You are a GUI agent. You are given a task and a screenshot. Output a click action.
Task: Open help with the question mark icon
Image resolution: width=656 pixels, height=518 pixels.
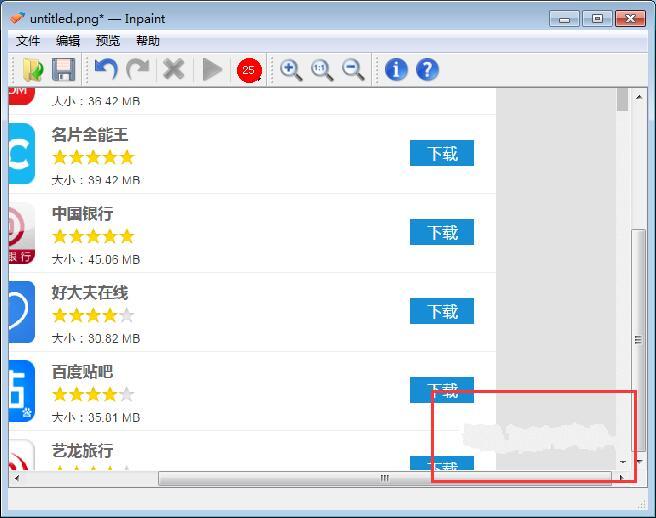pyautogui.click(x=427, y=69)
